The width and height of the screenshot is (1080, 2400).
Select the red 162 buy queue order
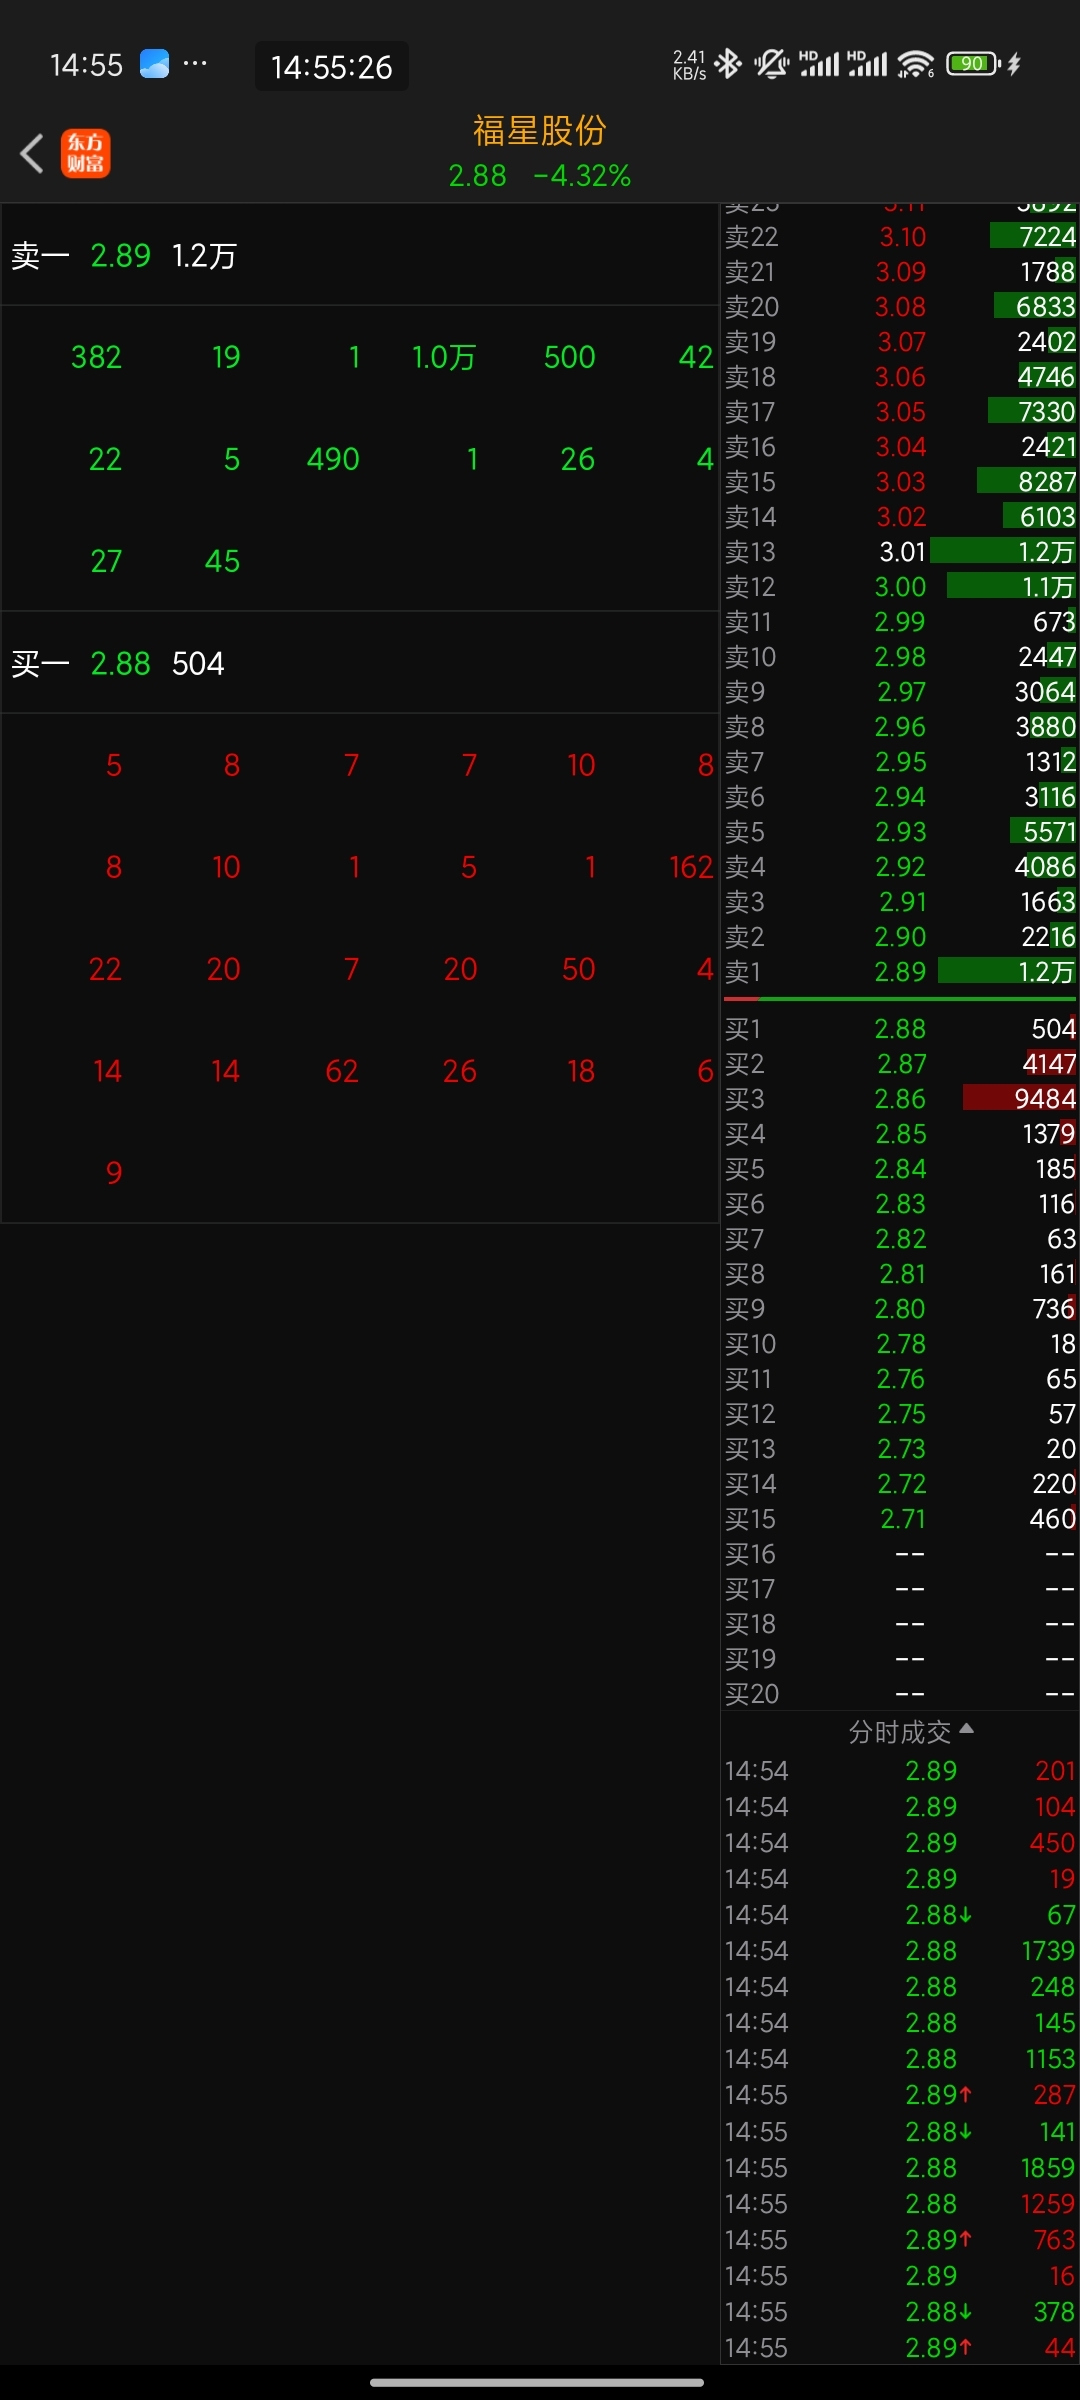click(x=691, y=867)
